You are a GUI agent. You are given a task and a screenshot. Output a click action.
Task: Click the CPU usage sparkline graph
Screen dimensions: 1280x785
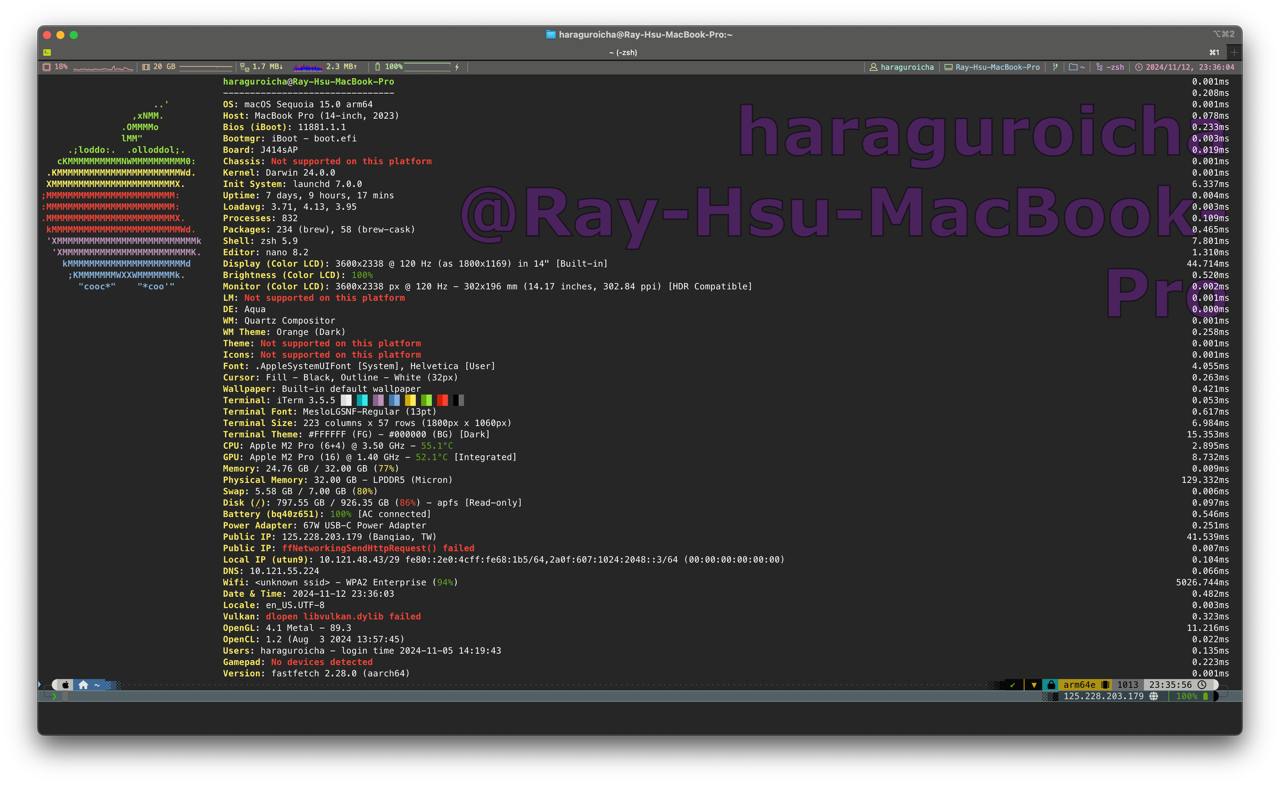click(x=103, y=67)
